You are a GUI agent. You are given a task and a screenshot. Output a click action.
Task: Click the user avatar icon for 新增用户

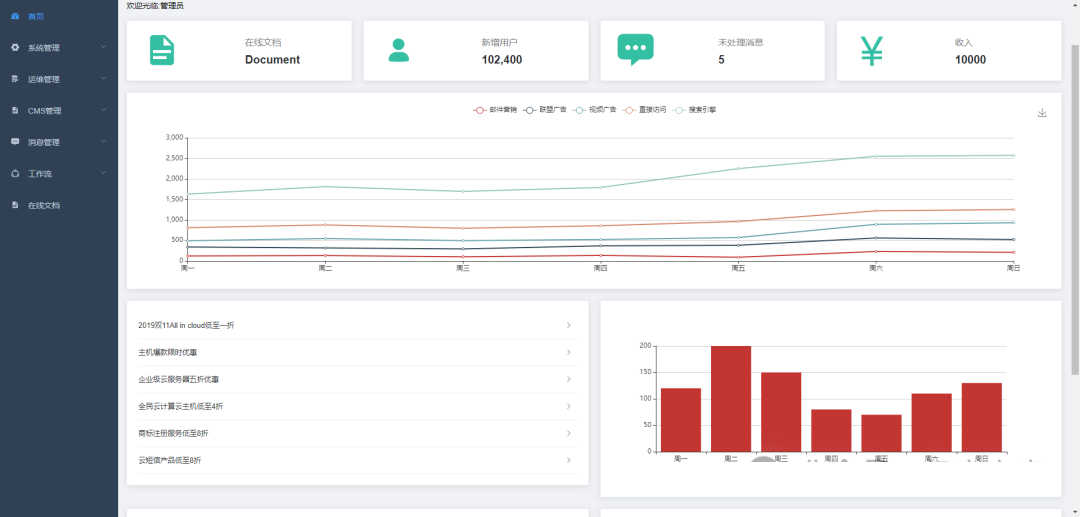[x=399, y=51]
